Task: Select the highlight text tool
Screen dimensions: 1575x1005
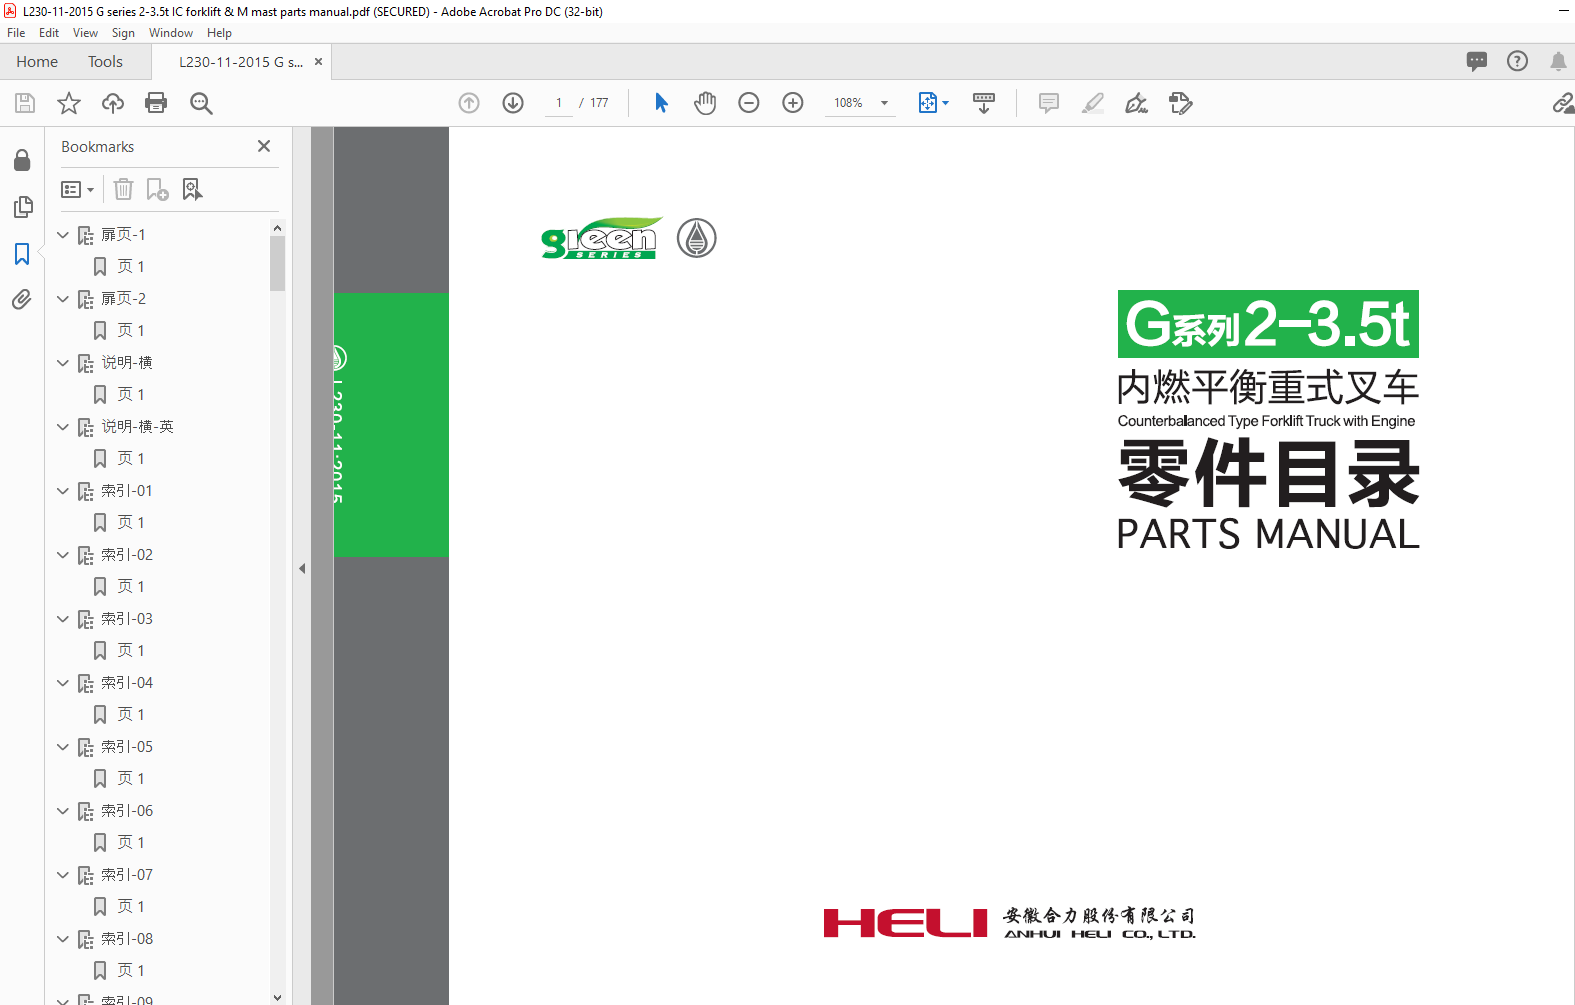Action: tap(1093, 103)
